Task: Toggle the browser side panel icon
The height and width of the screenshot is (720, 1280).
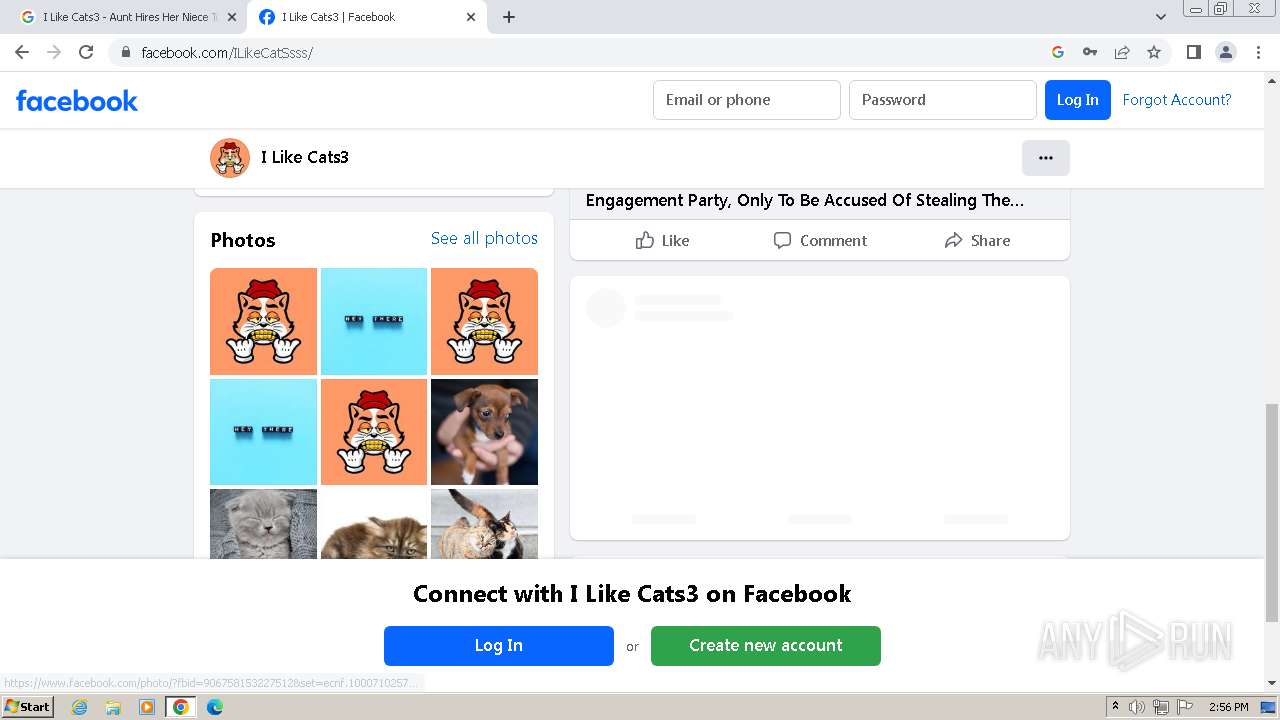Action: point(1193,52)
